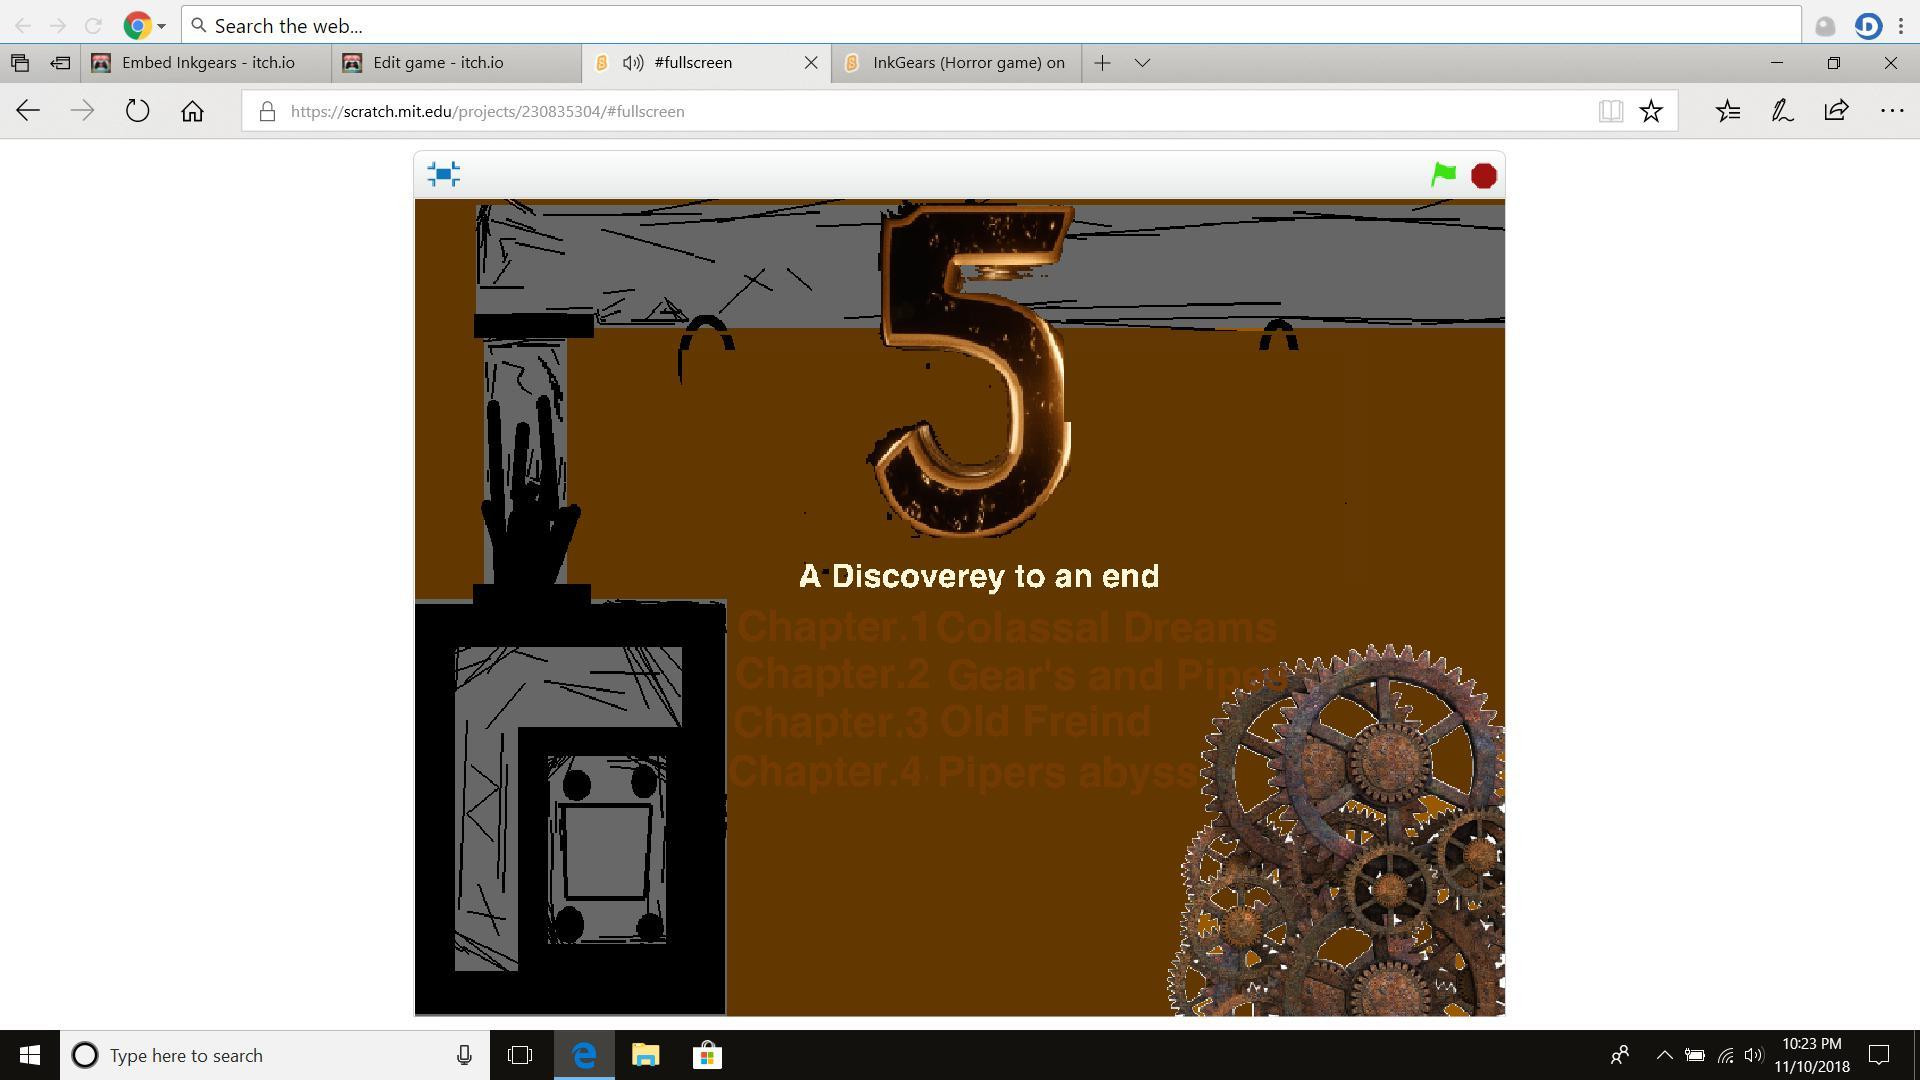Image resolution: width=1920 pixels, height=1080 pixels.
Task: Select Chapter.3 Old Freind
Action: pos(942,721)
